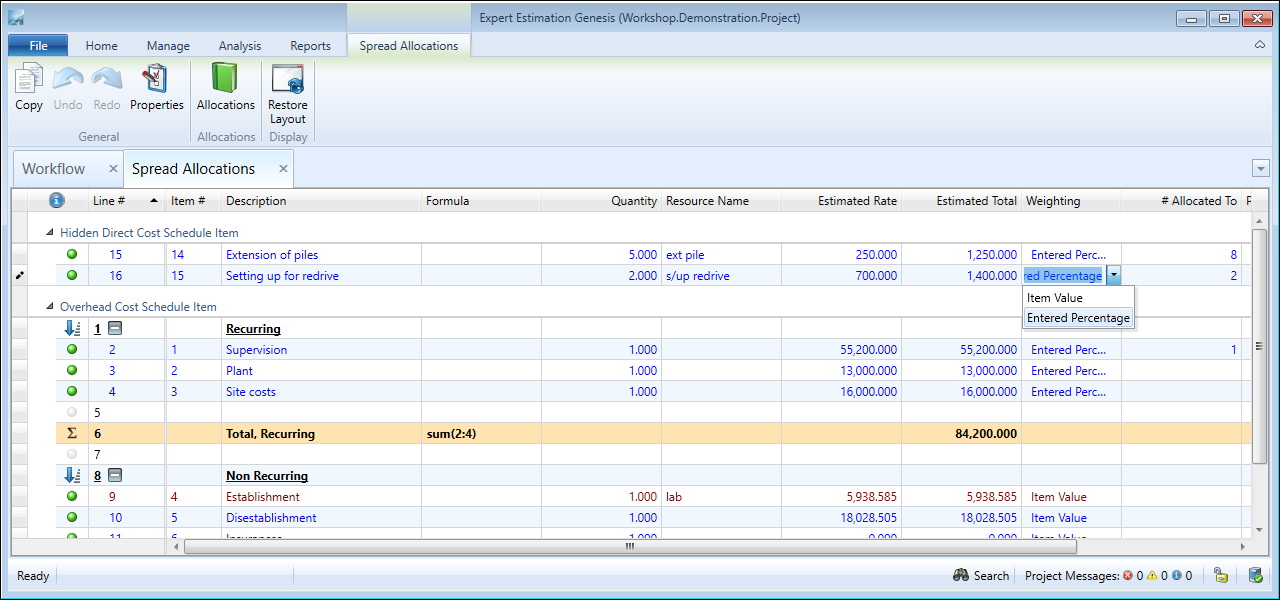1280x600 pixels.
Task: Click the horizontal scrollbar thumb at the bottom
Action: [630, 547]
